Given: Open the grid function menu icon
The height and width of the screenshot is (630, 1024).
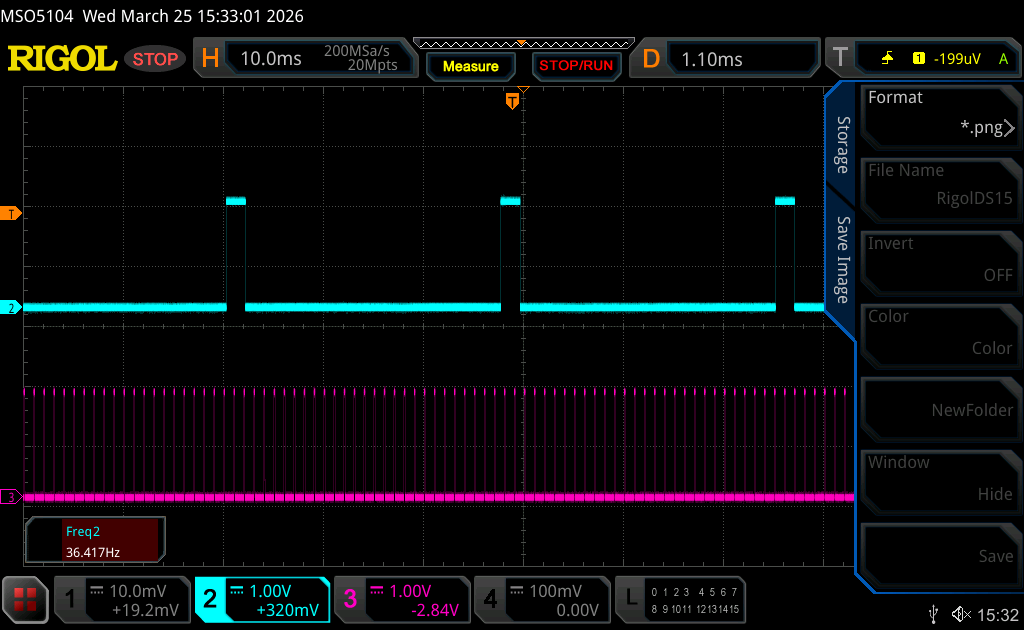Looking at the screenshot, I should [x=25, y=598].
